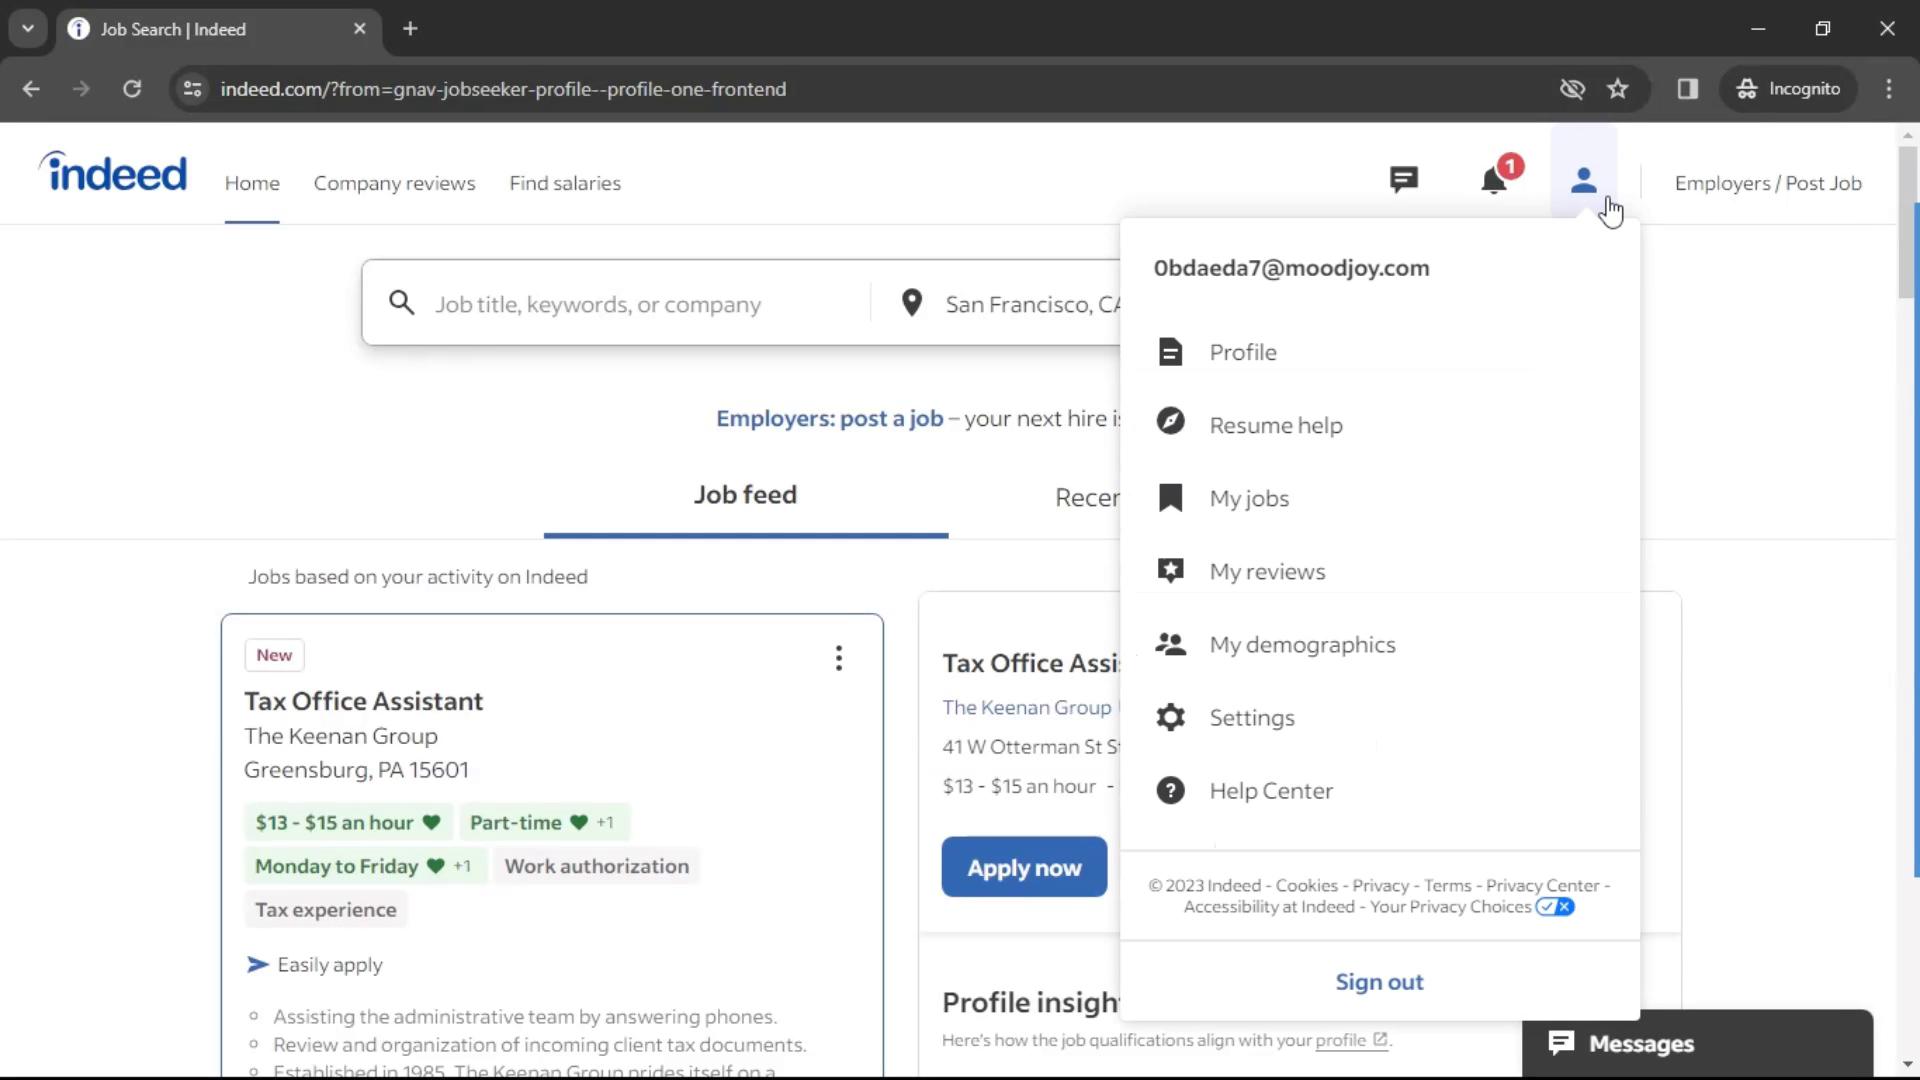Click the Help Center question mark icon
The width and height of the screenshot is (1920, 1080).
click(1170, 789)
